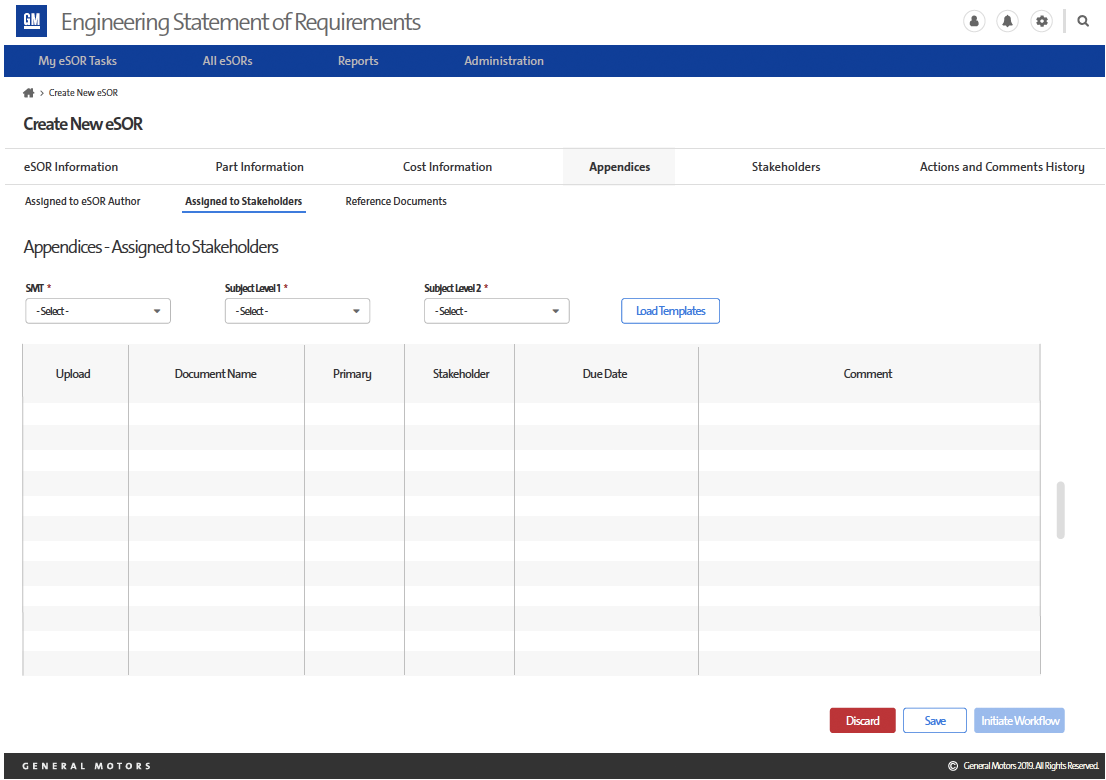Image resolution: width=1106 pixels, height=780 pixels.
Task: Expand the Subject Level 1 dropdown
Action: [x=297, y=311]
